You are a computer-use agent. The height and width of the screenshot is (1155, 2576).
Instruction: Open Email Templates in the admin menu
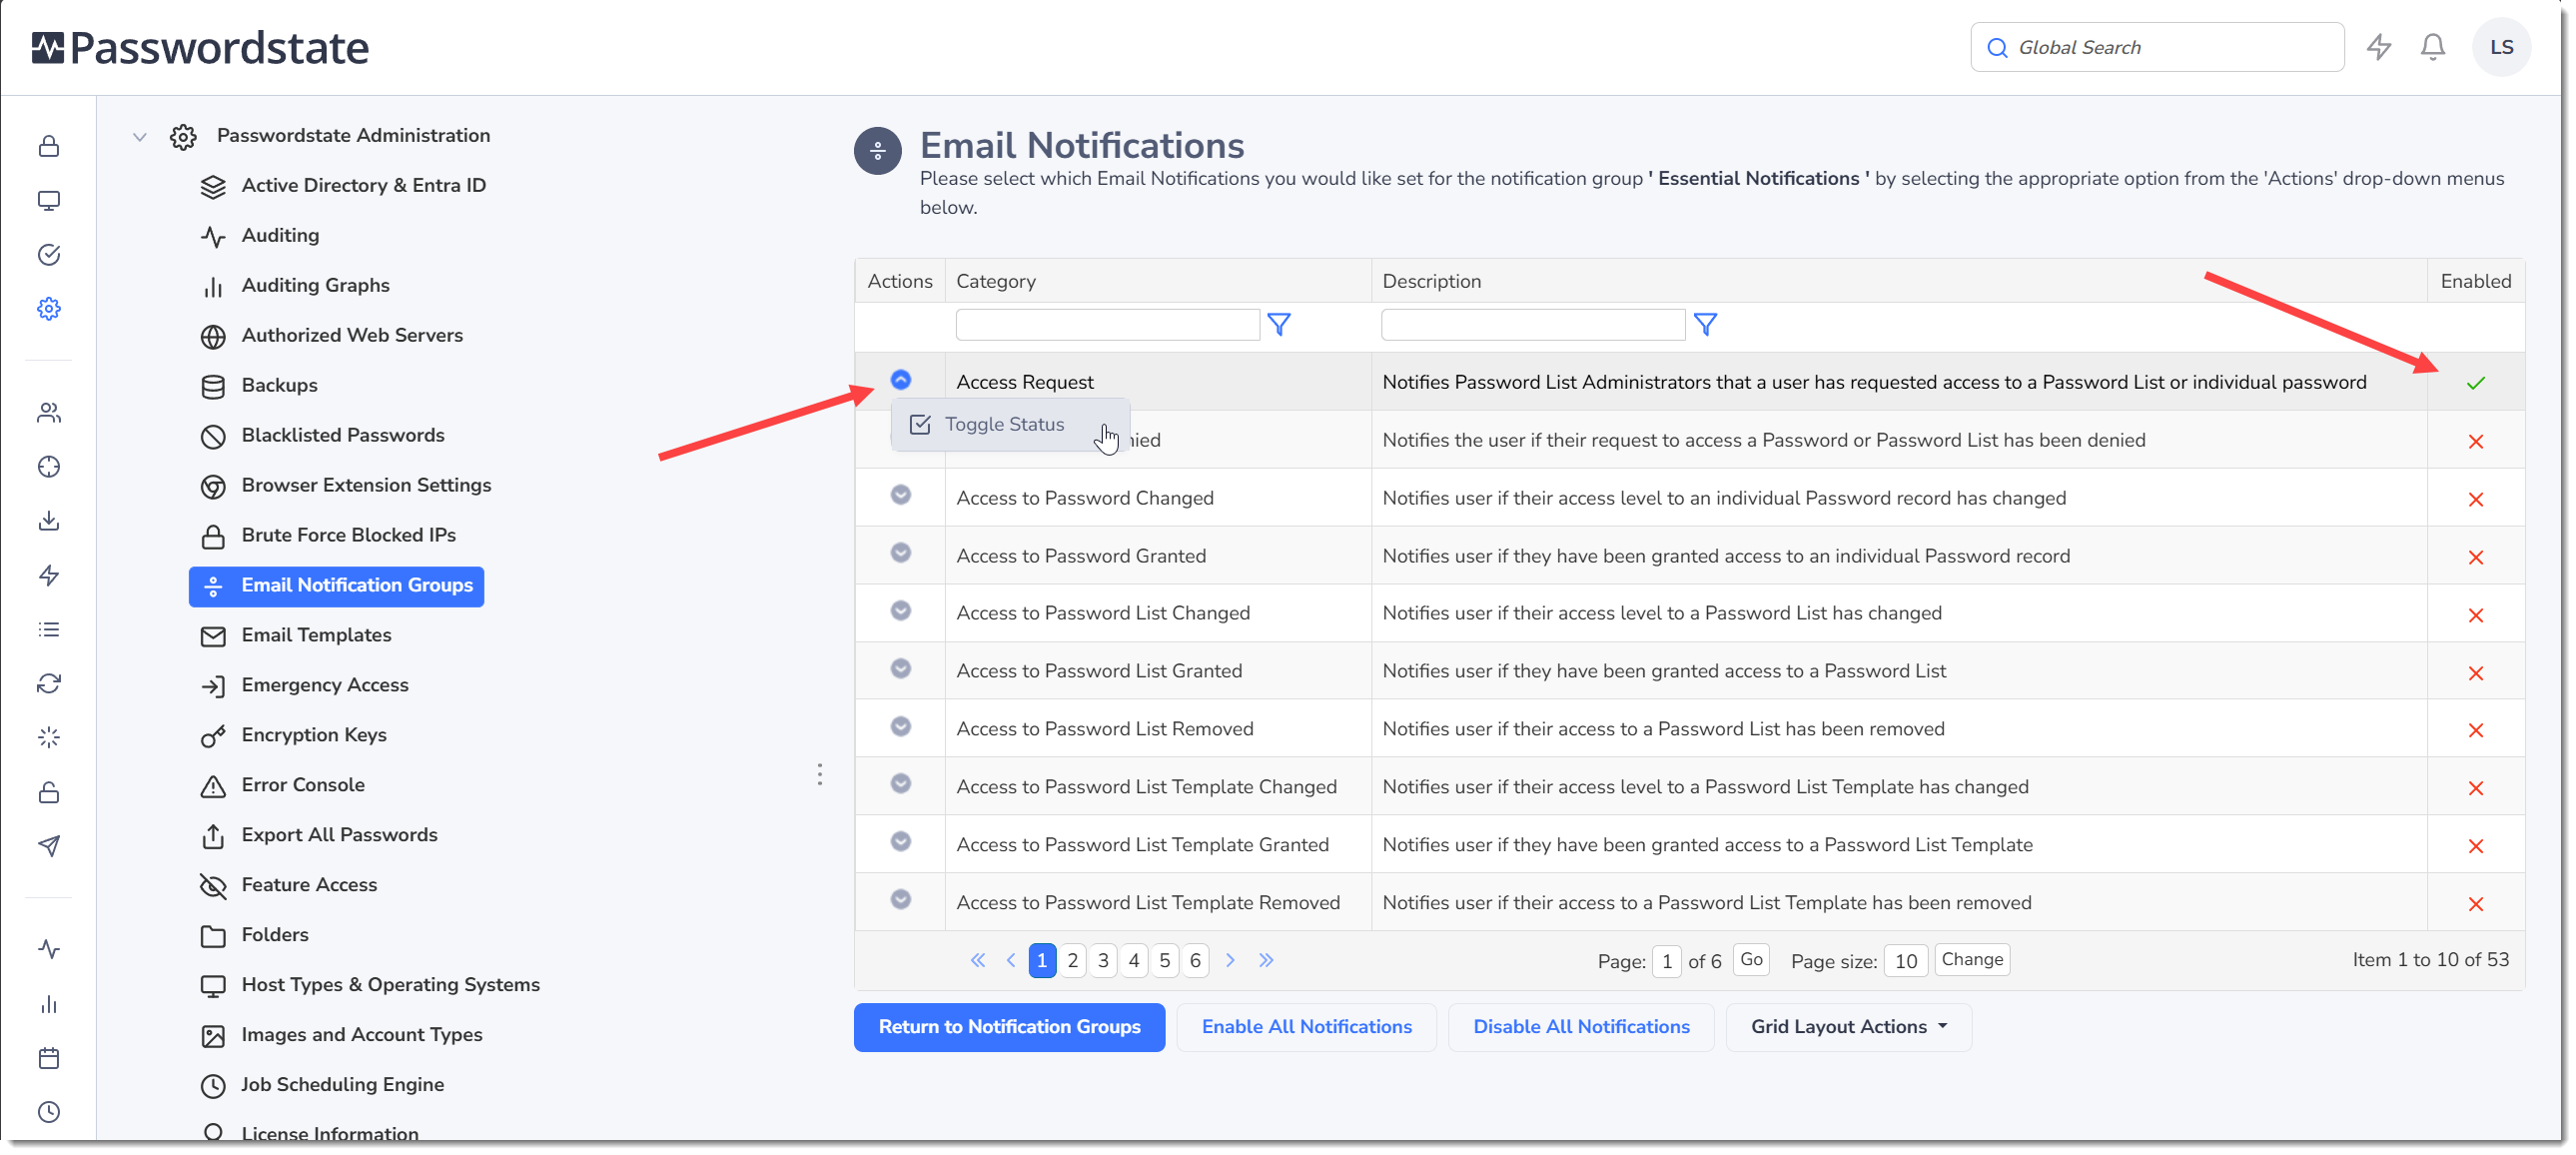(316, 635)
